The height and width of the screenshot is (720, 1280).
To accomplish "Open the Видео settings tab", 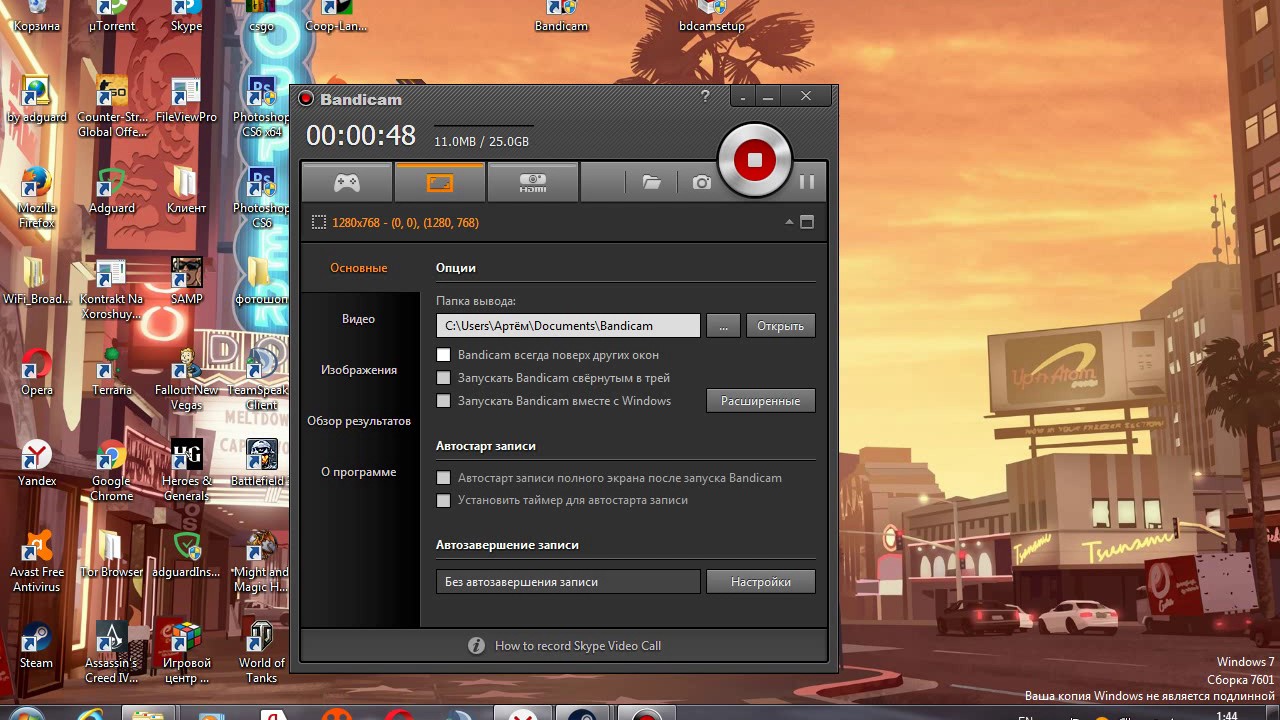I will point(359,319).
